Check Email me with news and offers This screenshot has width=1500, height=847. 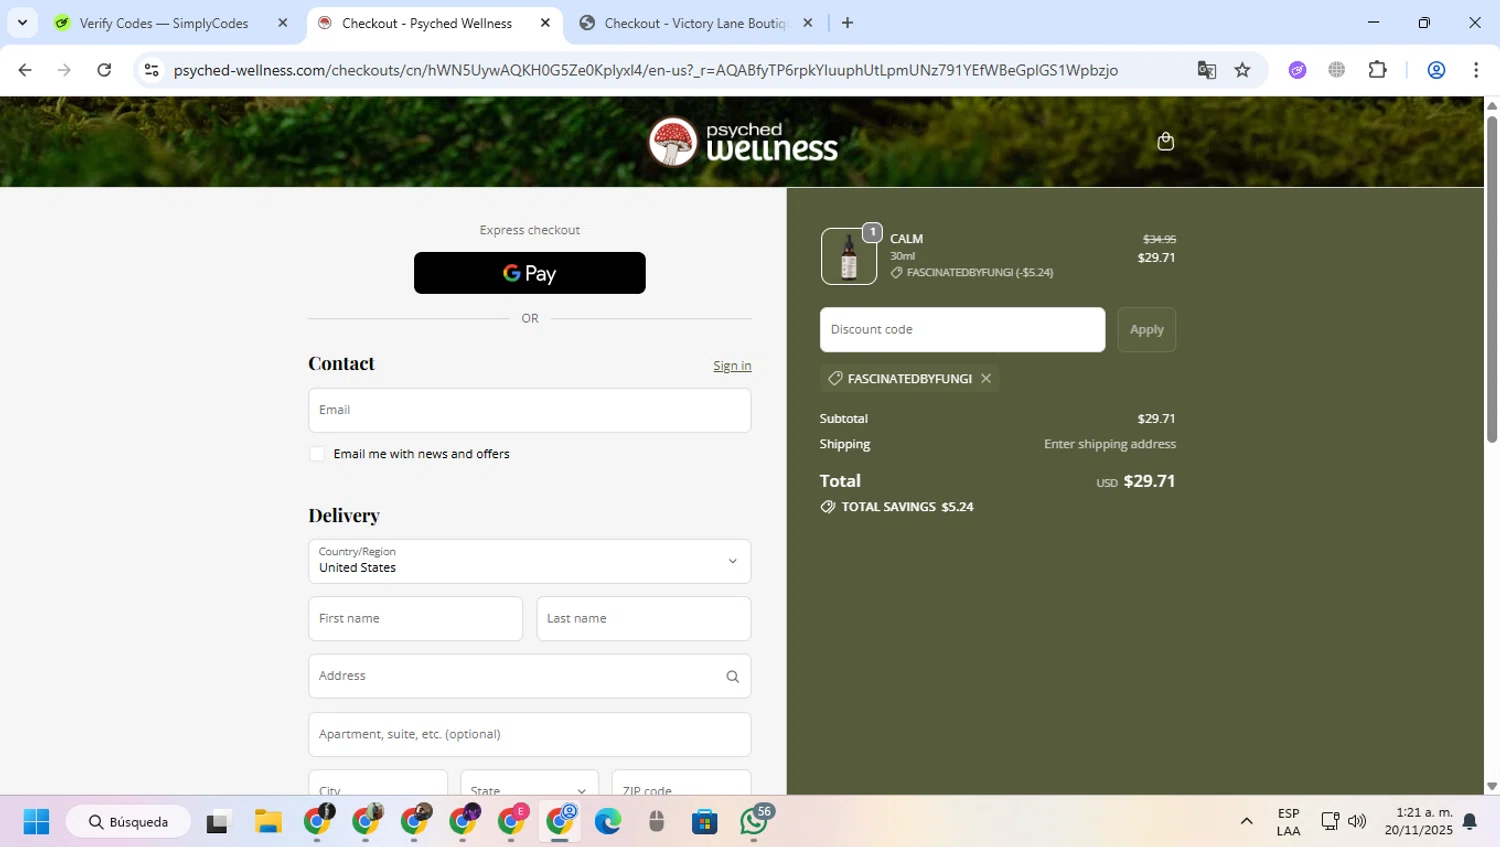pyautogui.click(x=317, y=454)
